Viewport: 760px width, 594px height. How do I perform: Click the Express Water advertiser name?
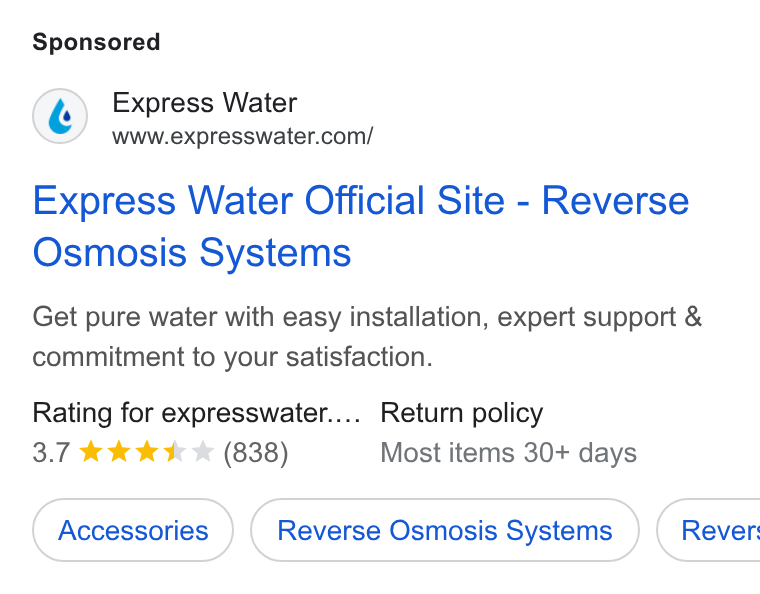pos(205,103)
